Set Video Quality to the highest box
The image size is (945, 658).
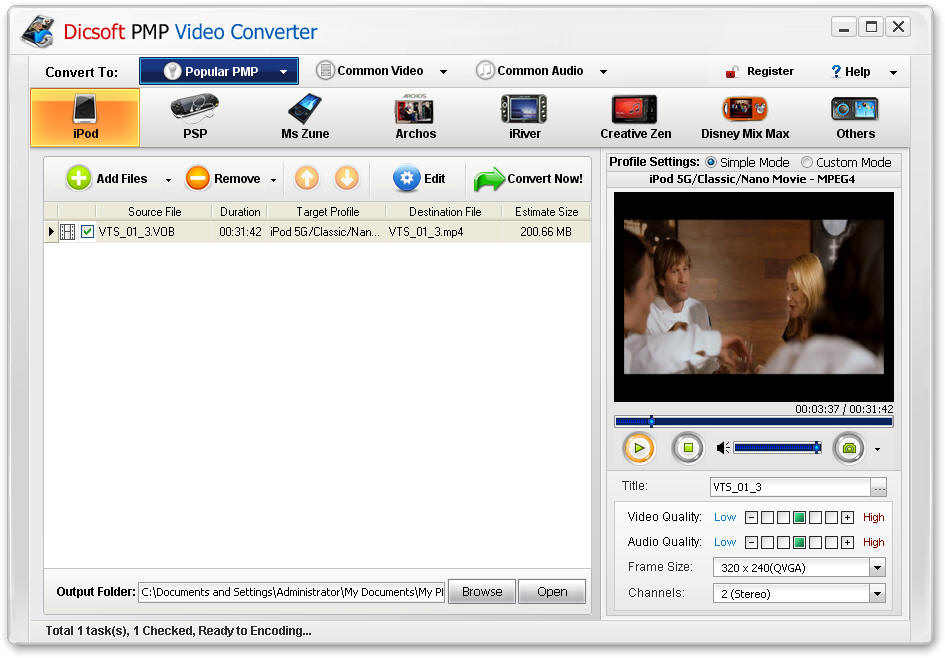831,517
